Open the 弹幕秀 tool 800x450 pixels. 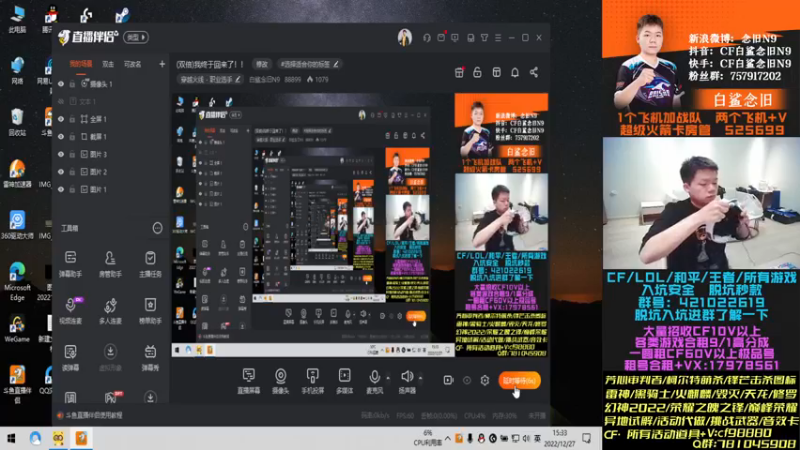coord(150,357)
